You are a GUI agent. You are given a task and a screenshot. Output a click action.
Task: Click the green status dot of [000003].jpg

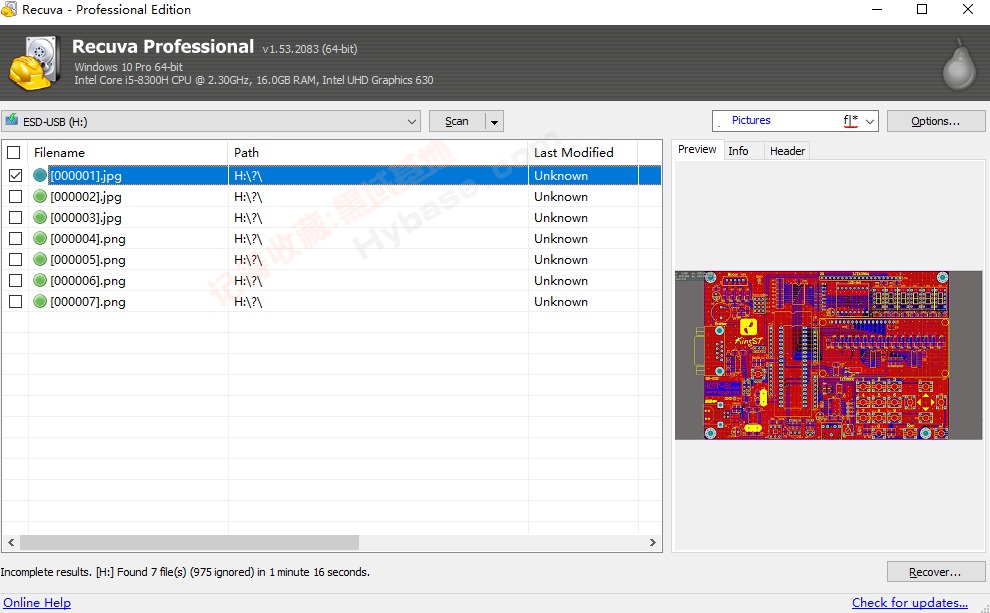pos(40,217)
